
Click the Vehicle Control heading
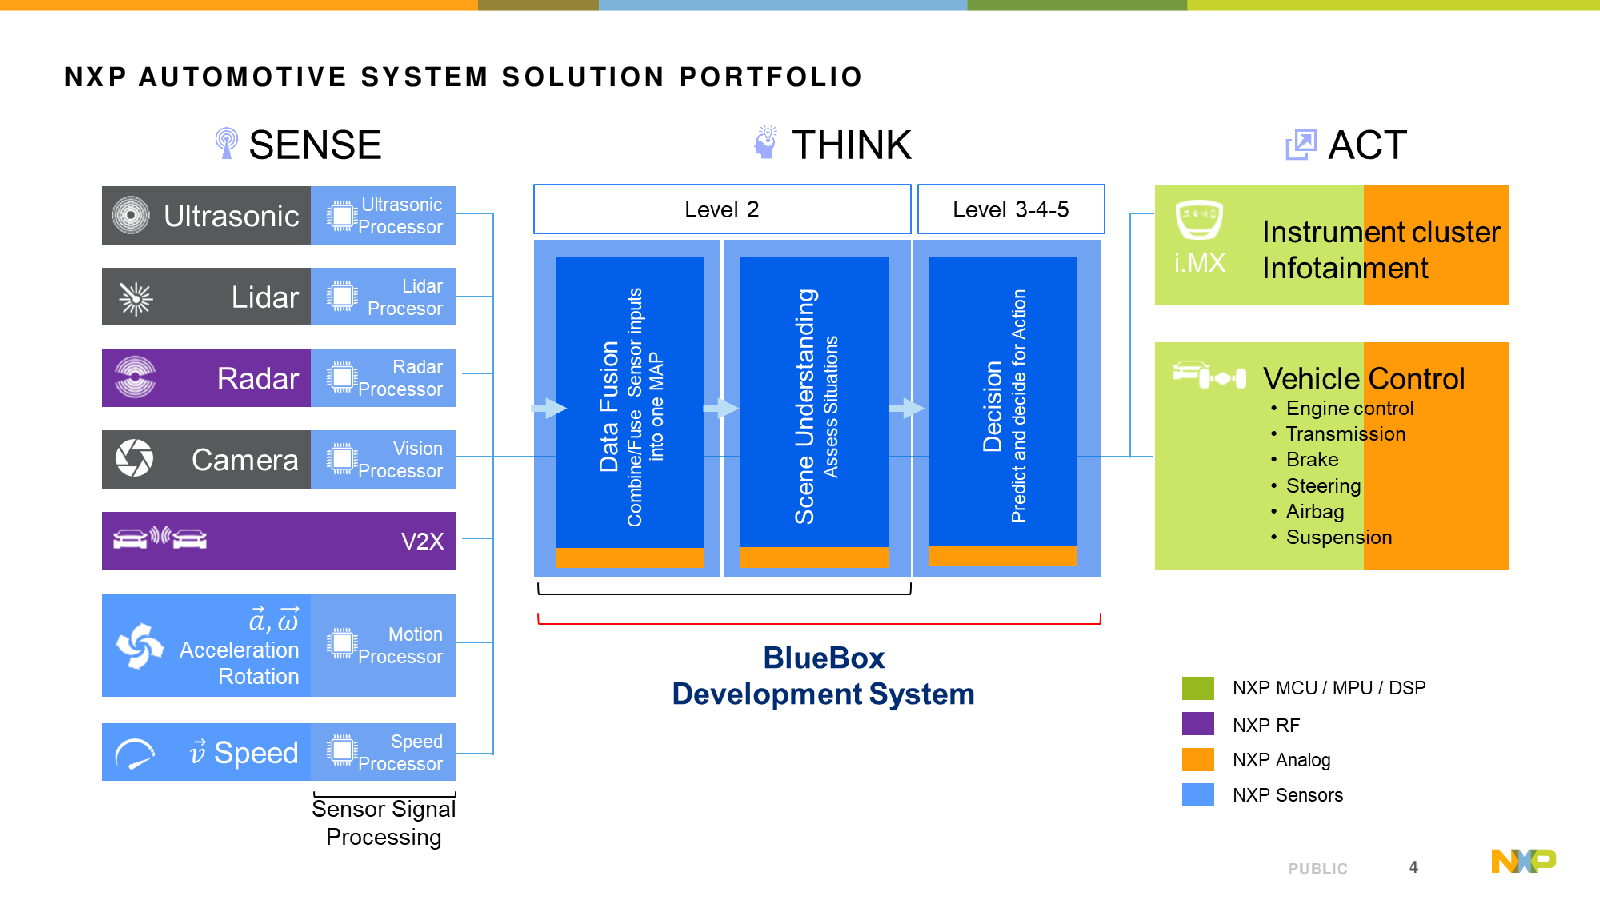coord(1364,378)
